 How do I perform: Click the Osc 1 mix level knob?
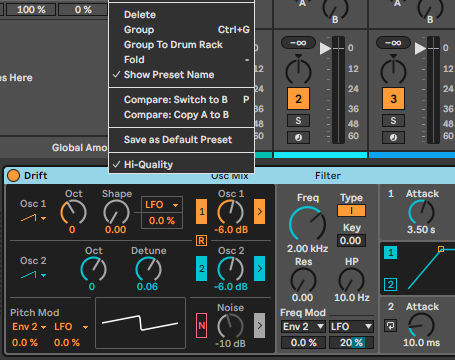[231, 212]
